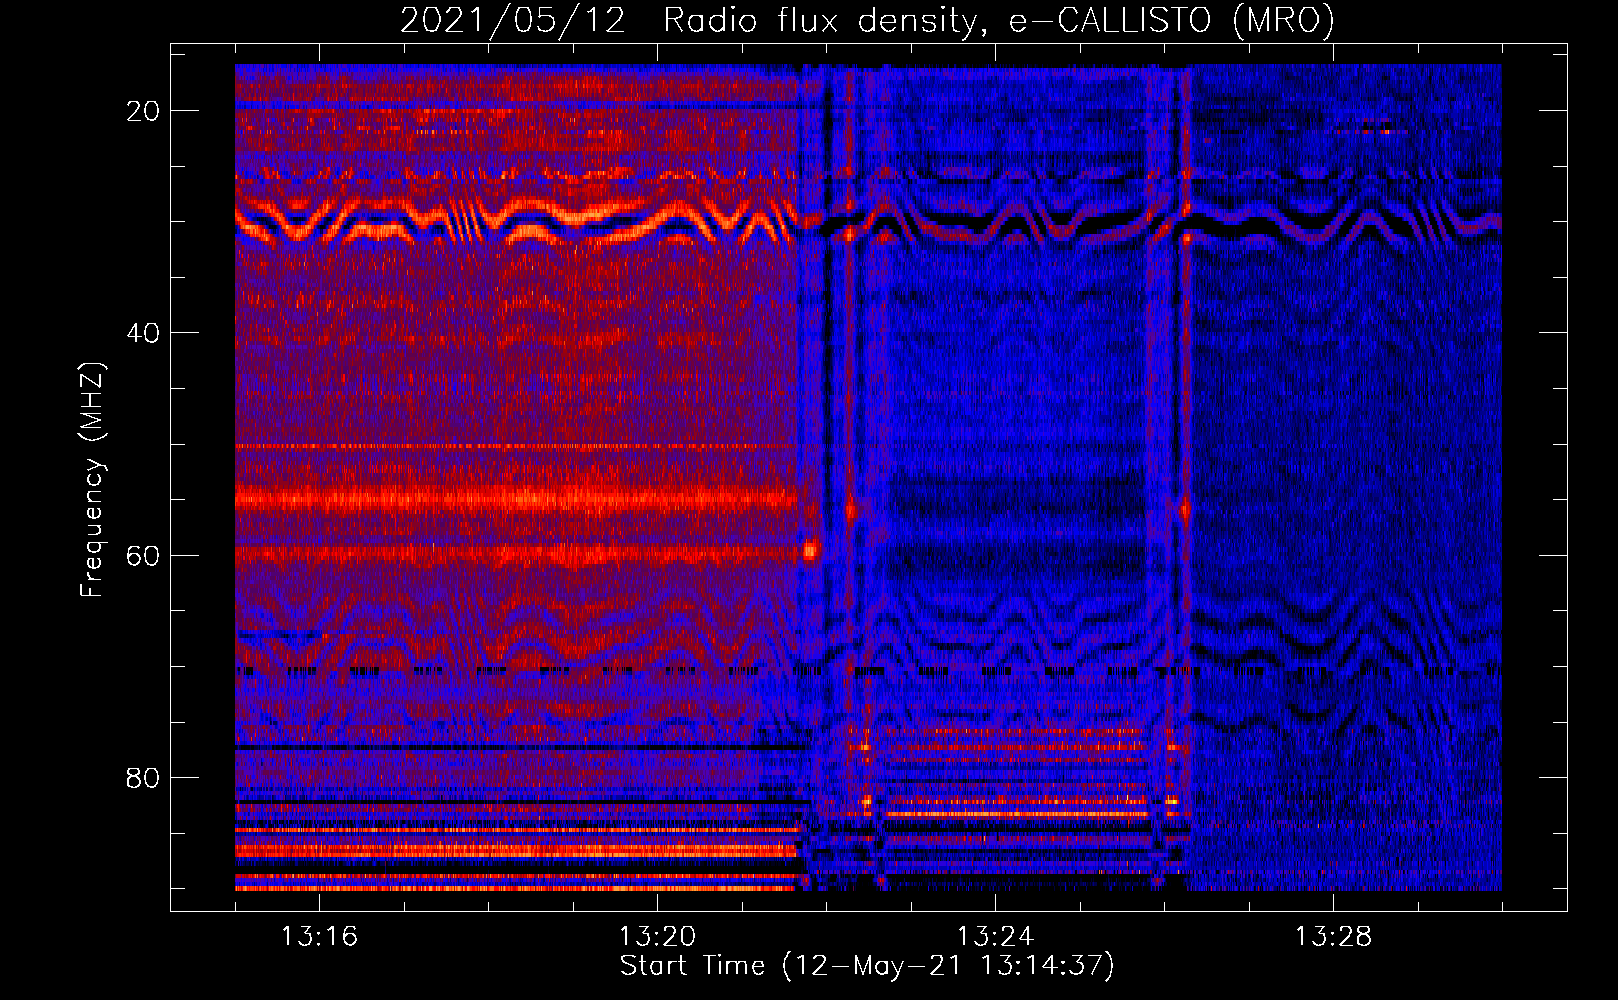Click the '80' frequency tick label
The width and height of the screenshot is (1618, 1000).
click(x=144, y=778)
